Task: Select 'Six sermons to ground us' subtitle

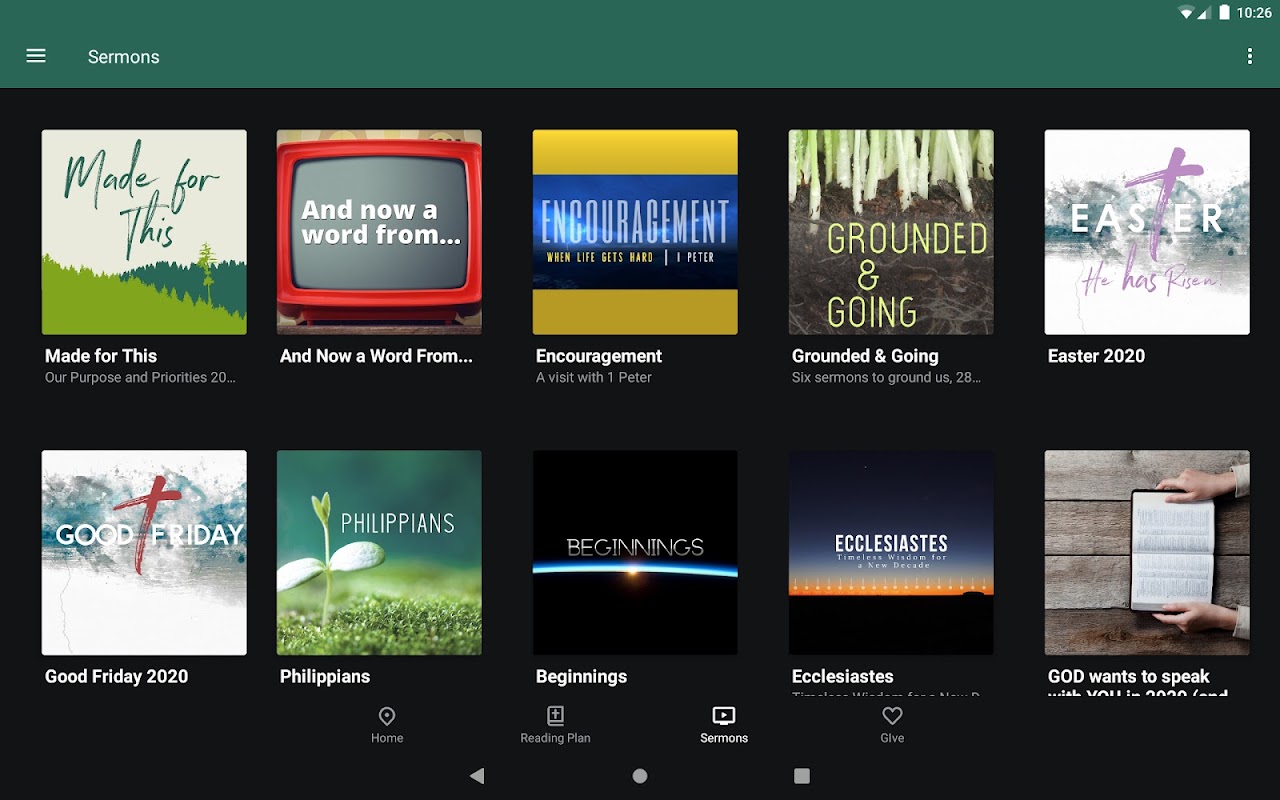Action: (886, 378)
